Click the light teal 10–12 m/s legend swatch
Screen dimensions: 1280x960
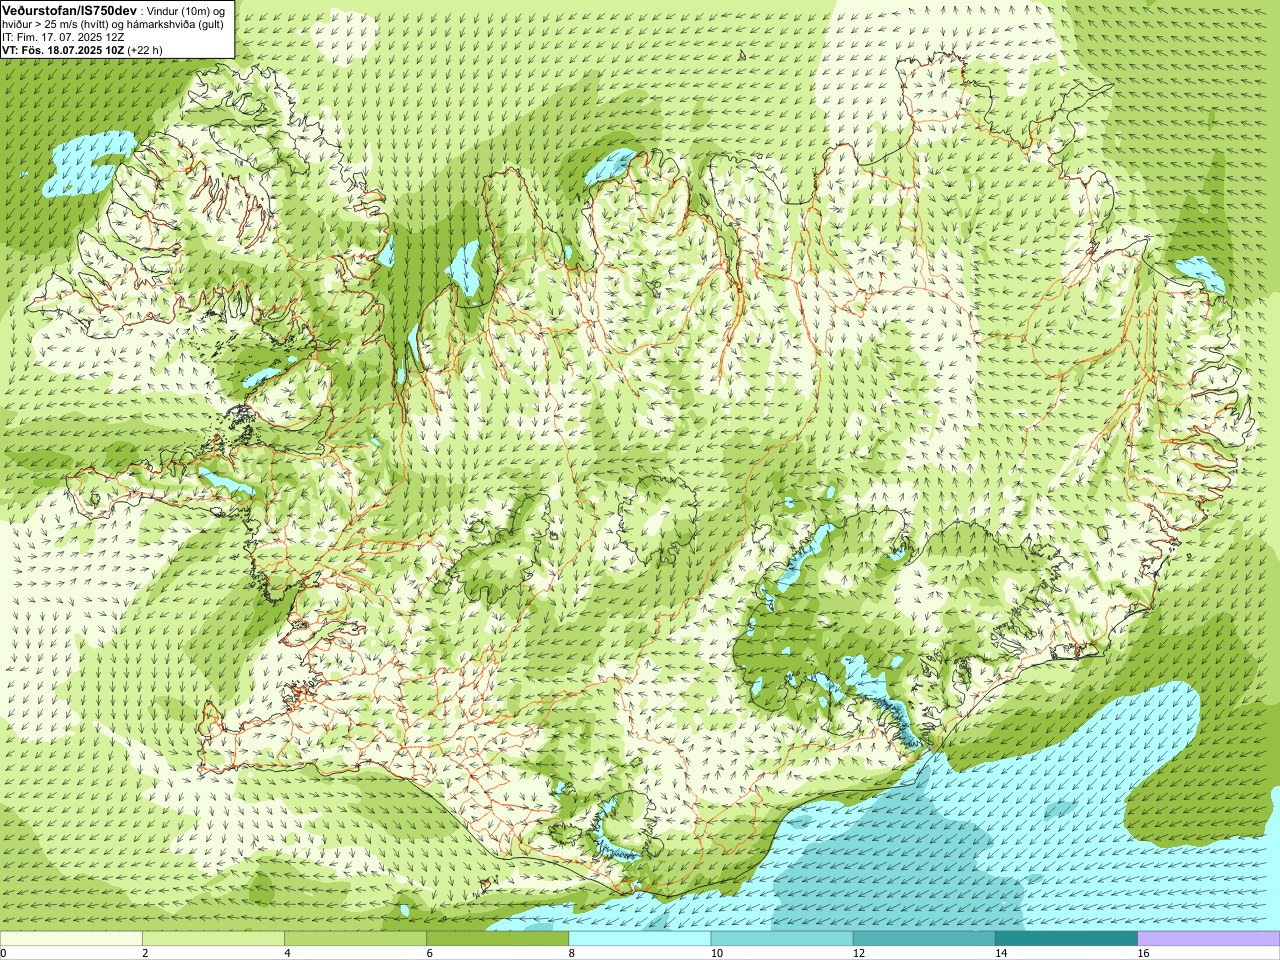782,939
